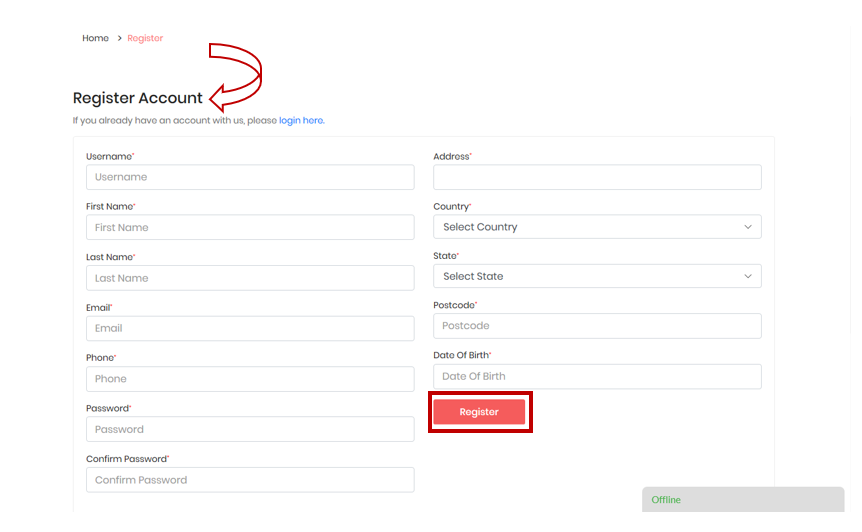Click the Address input field
Image resolution: width=862 pixels, height=532 pixels.
597,177
